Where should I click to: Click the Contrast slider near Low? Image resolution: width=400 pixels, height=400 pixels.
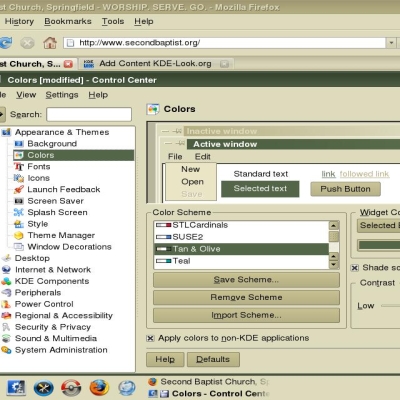(390, 306)
